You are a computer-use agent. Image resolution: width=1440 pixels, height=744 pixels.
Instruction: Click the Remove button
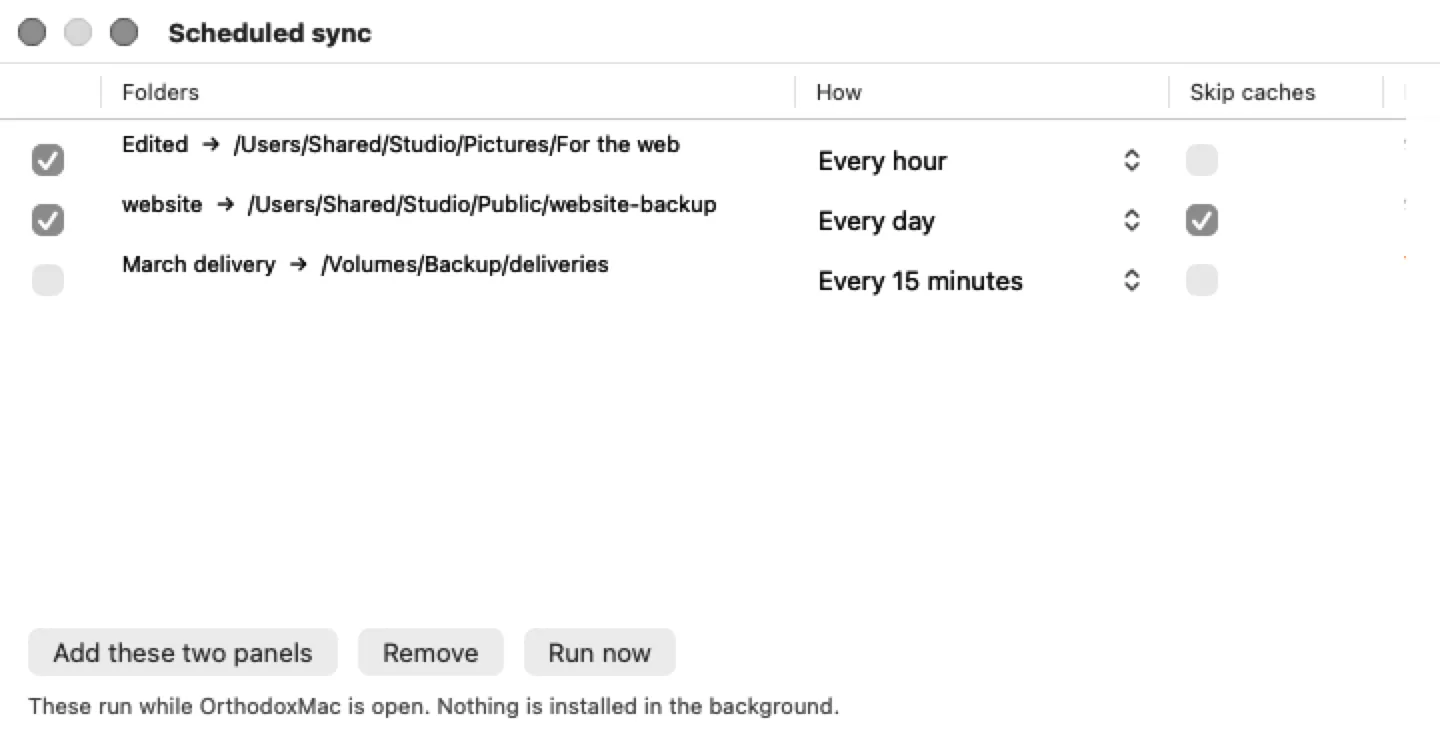(x=431, y=653)
